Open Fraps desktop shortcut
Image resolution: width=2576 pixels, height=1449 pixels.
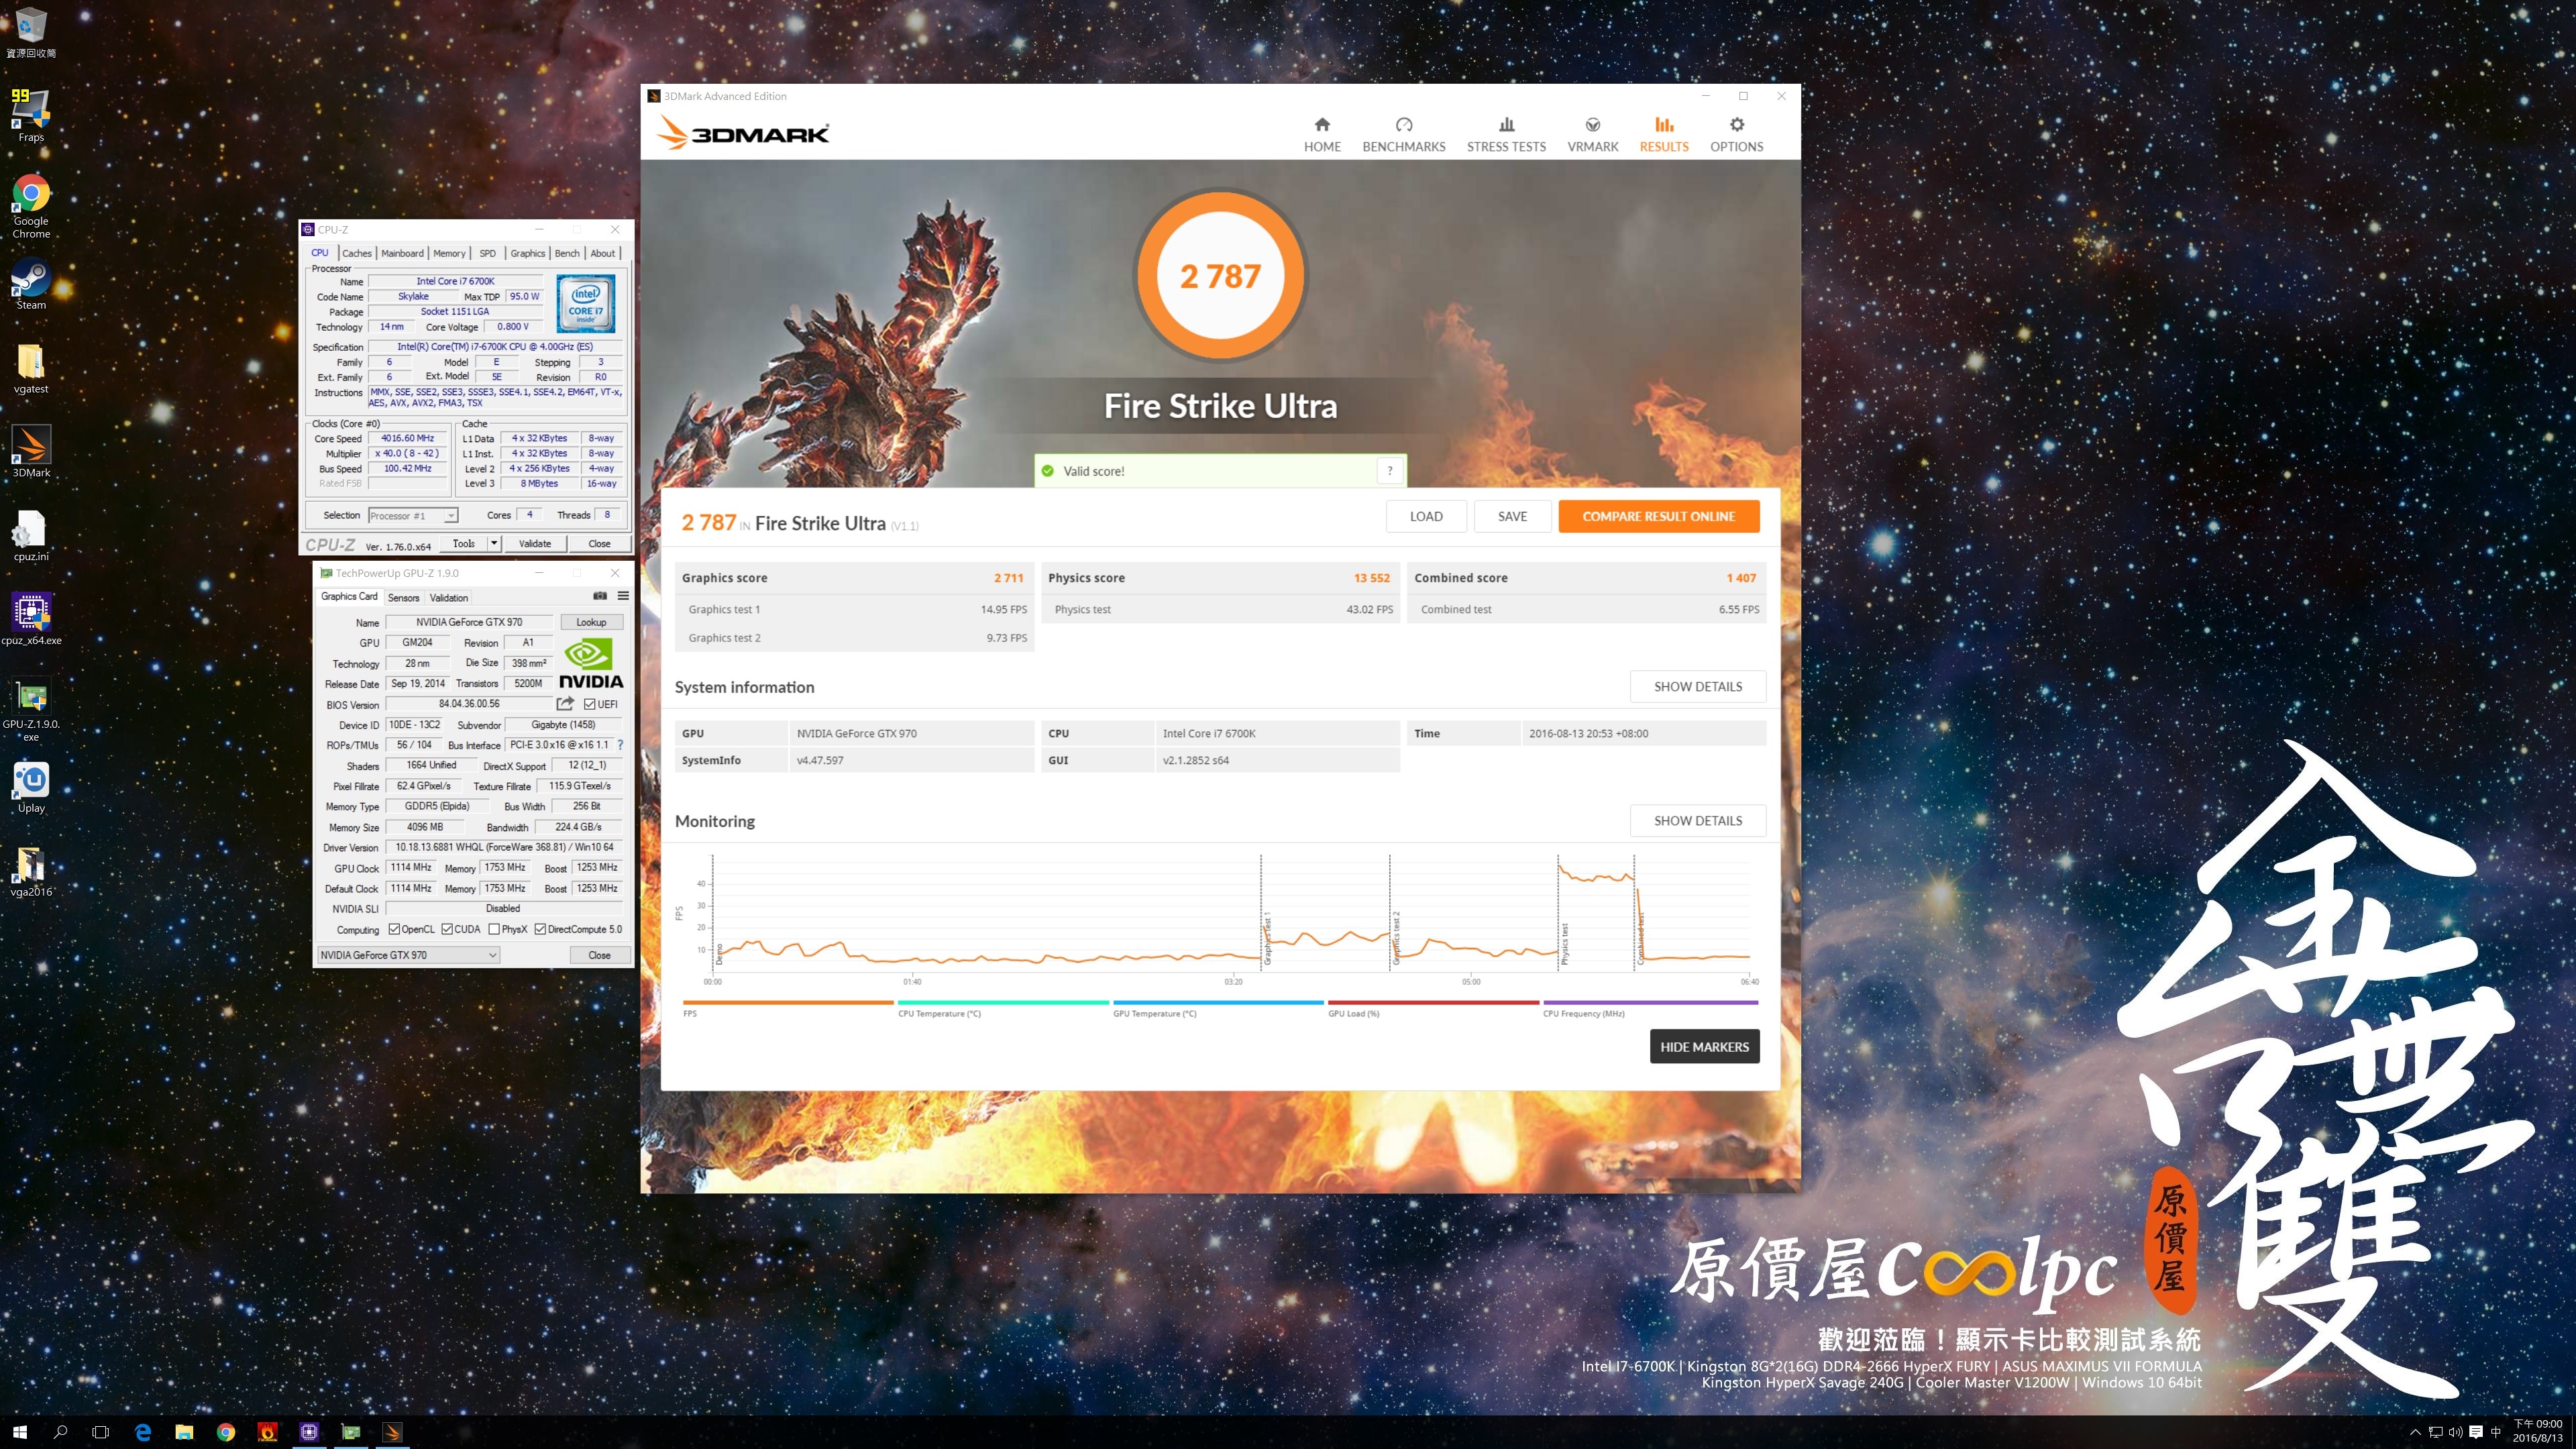pyautogui.click(x=31, y=116)
